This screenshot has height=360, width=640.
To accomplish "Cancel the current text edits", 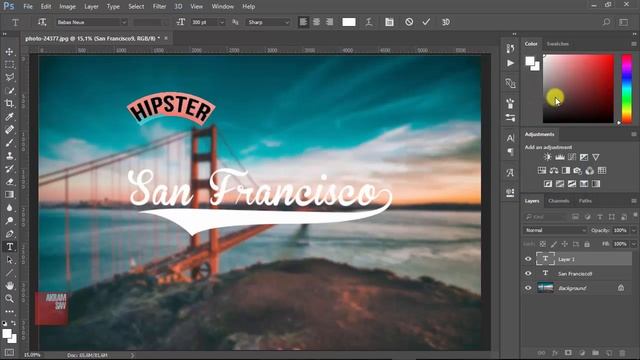I will tap(409, 22).
